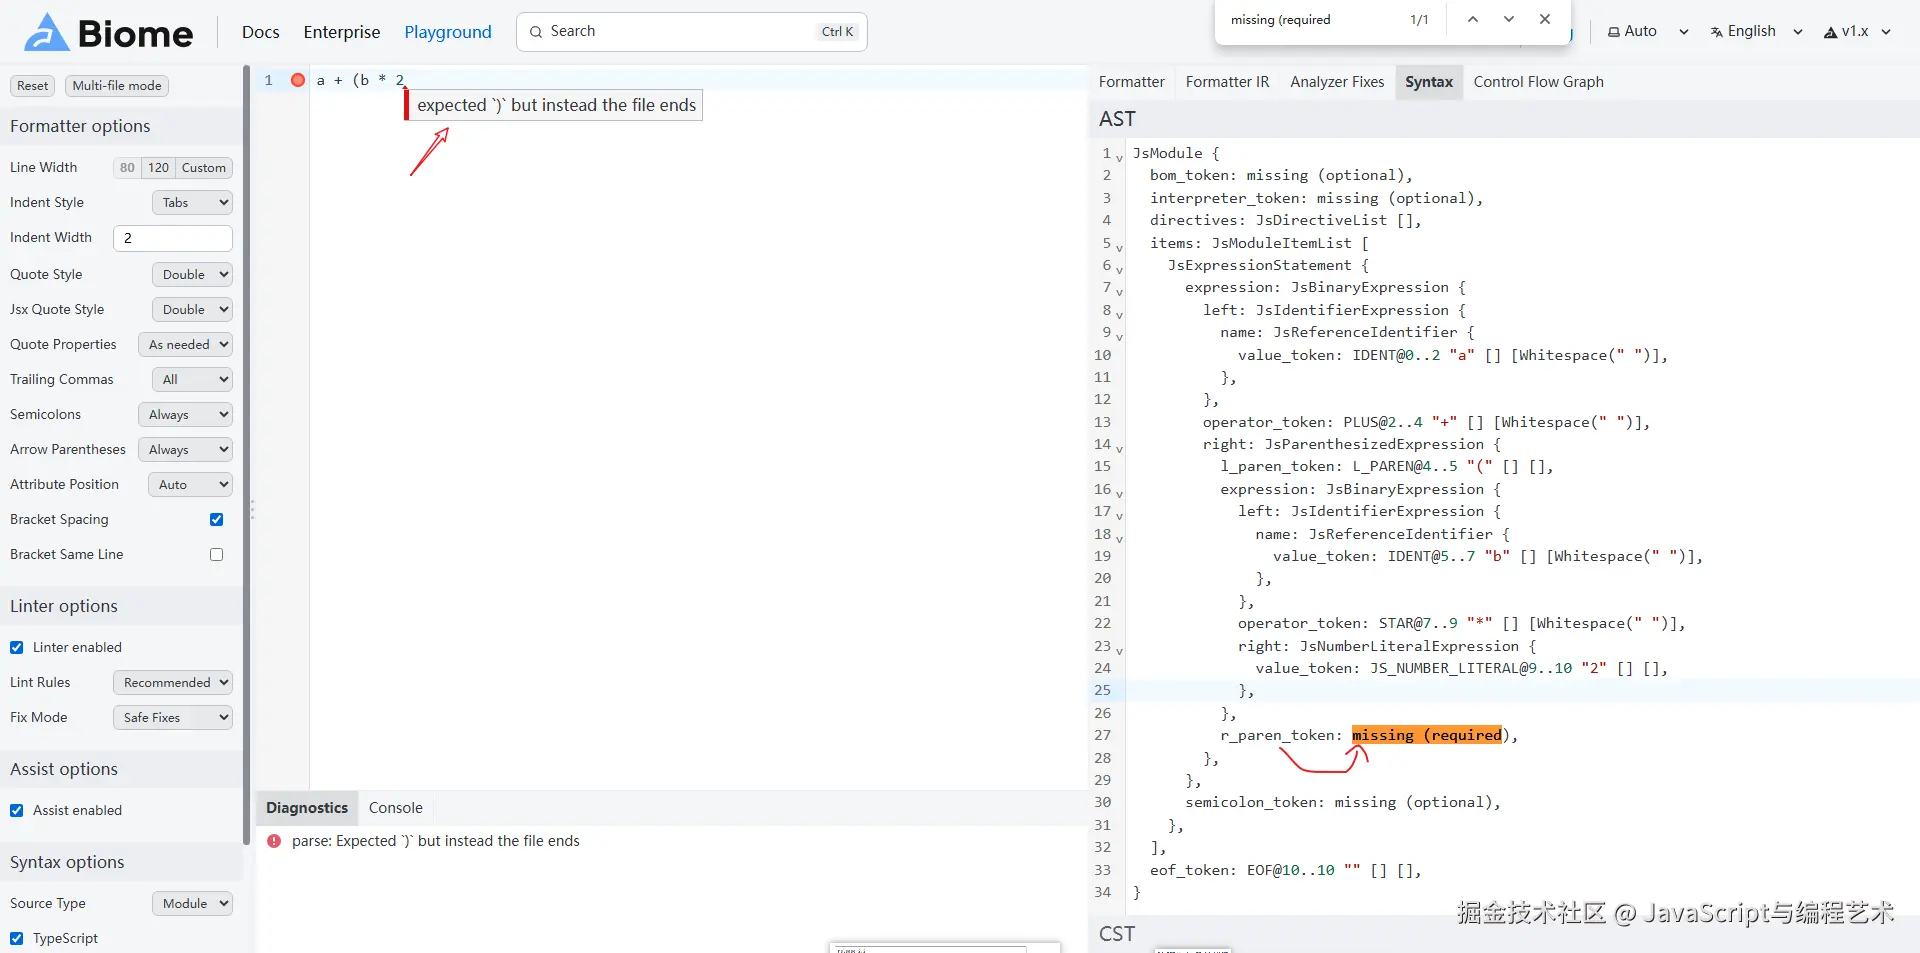Open Indent Style dropdown
This screenshot has width=1920, height=953.
[x=192, y=202]
